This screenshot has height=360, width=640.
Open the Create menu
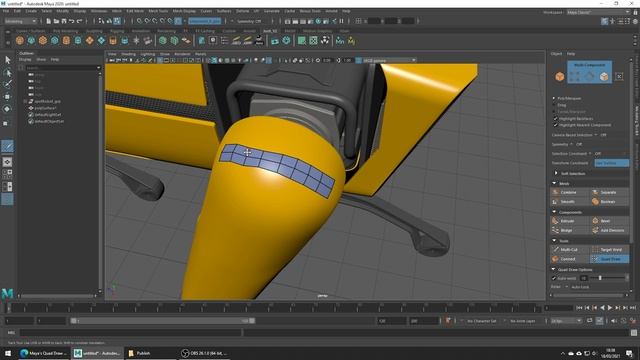(31, 11)
